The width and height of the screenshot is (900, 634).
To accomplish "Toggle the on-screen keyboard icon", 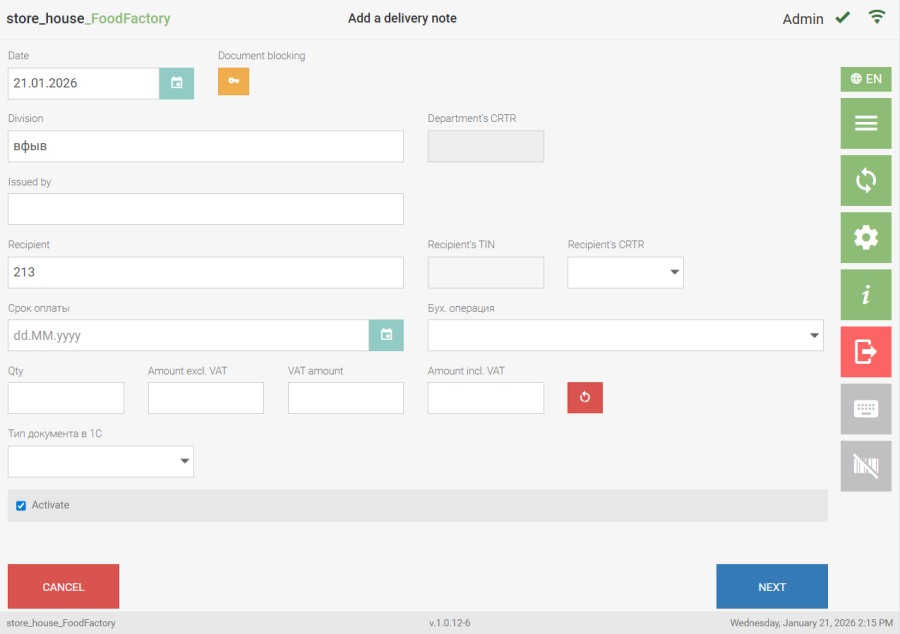I will click(865, 409).
